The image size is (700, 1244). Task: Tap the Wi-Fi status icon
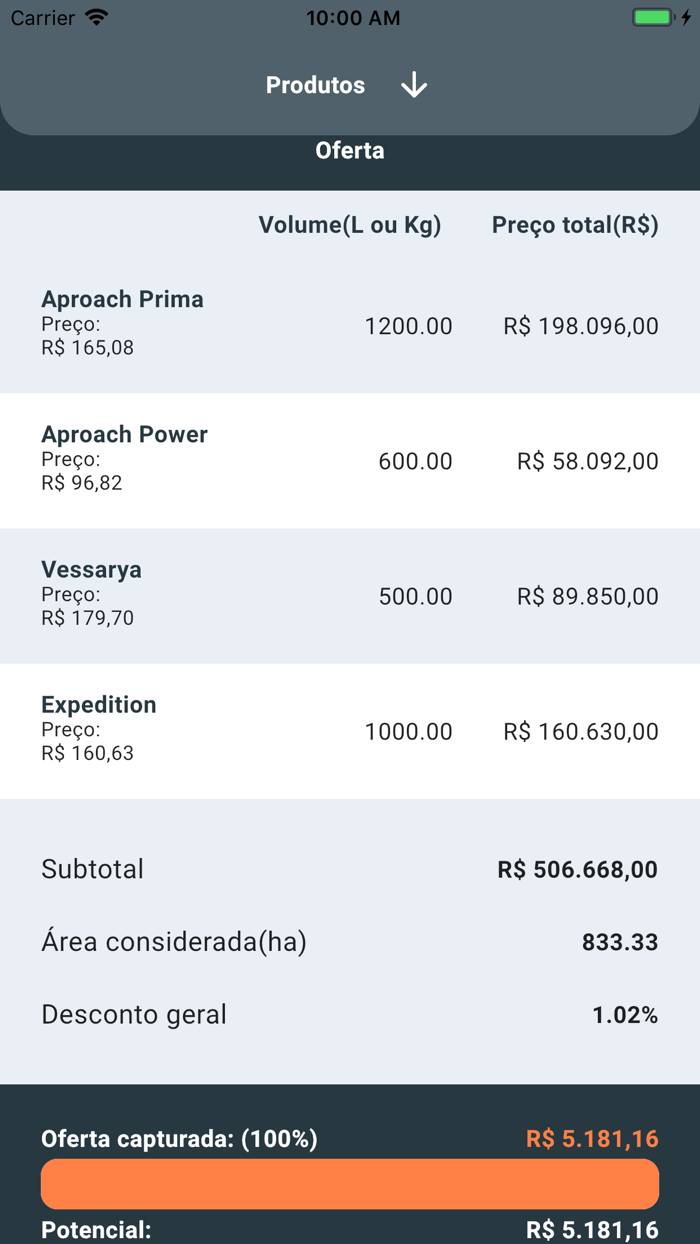pos(97,18)
